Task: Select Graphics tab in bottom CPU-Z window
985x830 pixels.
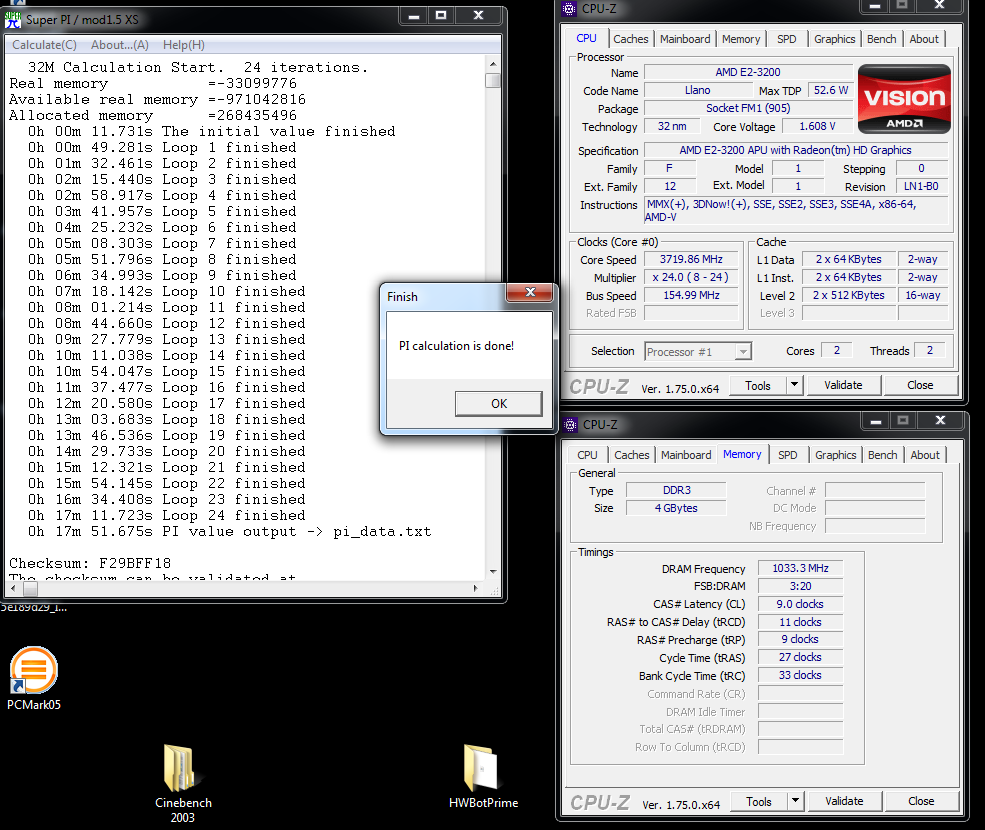Action: [835, 455]
